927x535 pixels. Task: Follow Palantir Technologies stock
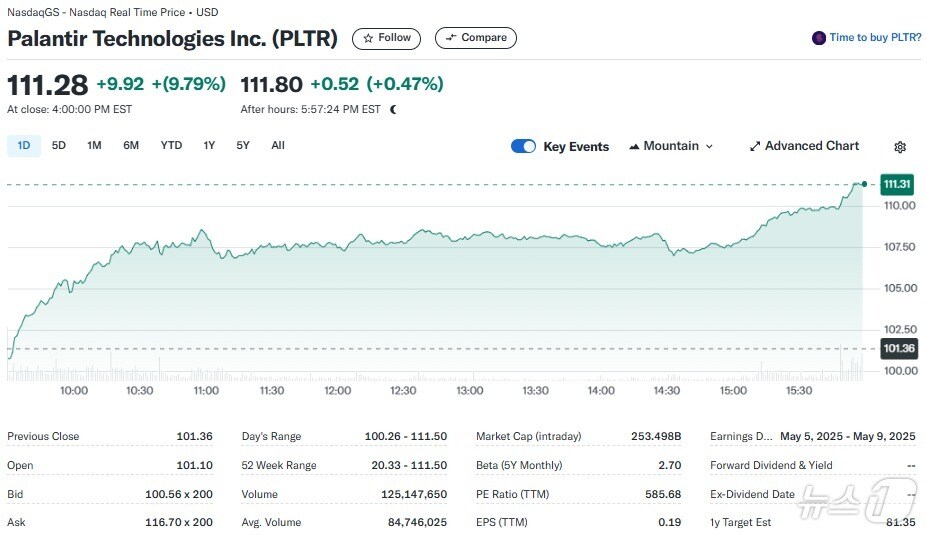tap(387, 38)
